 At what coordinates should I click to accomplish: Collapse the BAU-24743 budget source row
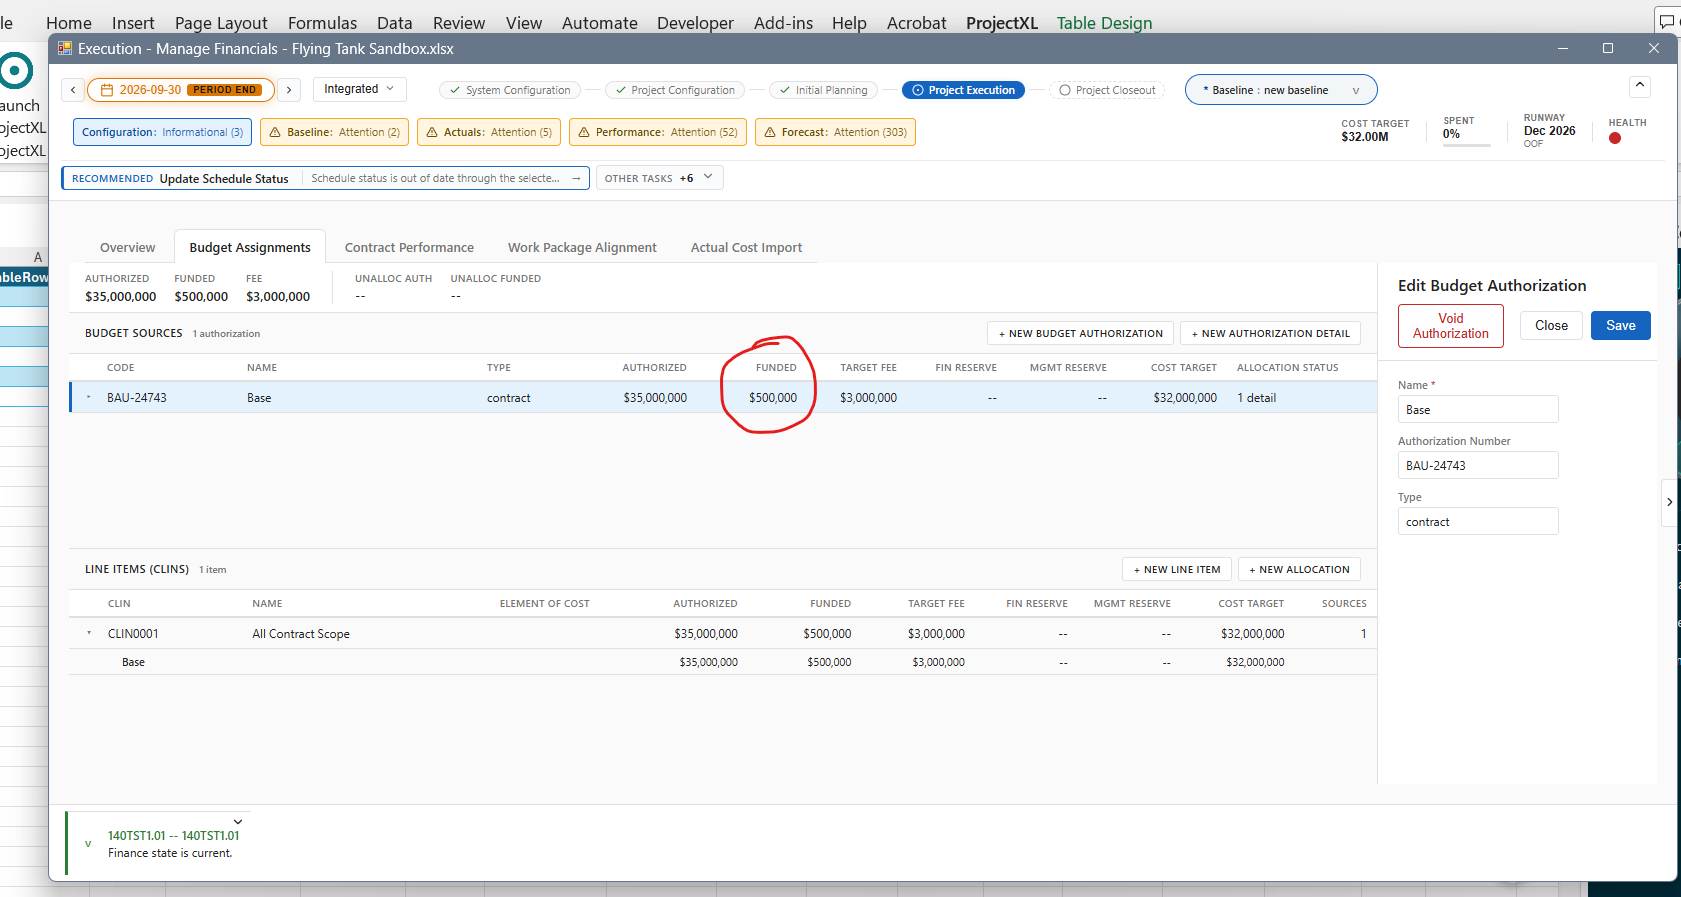(89, 397)
